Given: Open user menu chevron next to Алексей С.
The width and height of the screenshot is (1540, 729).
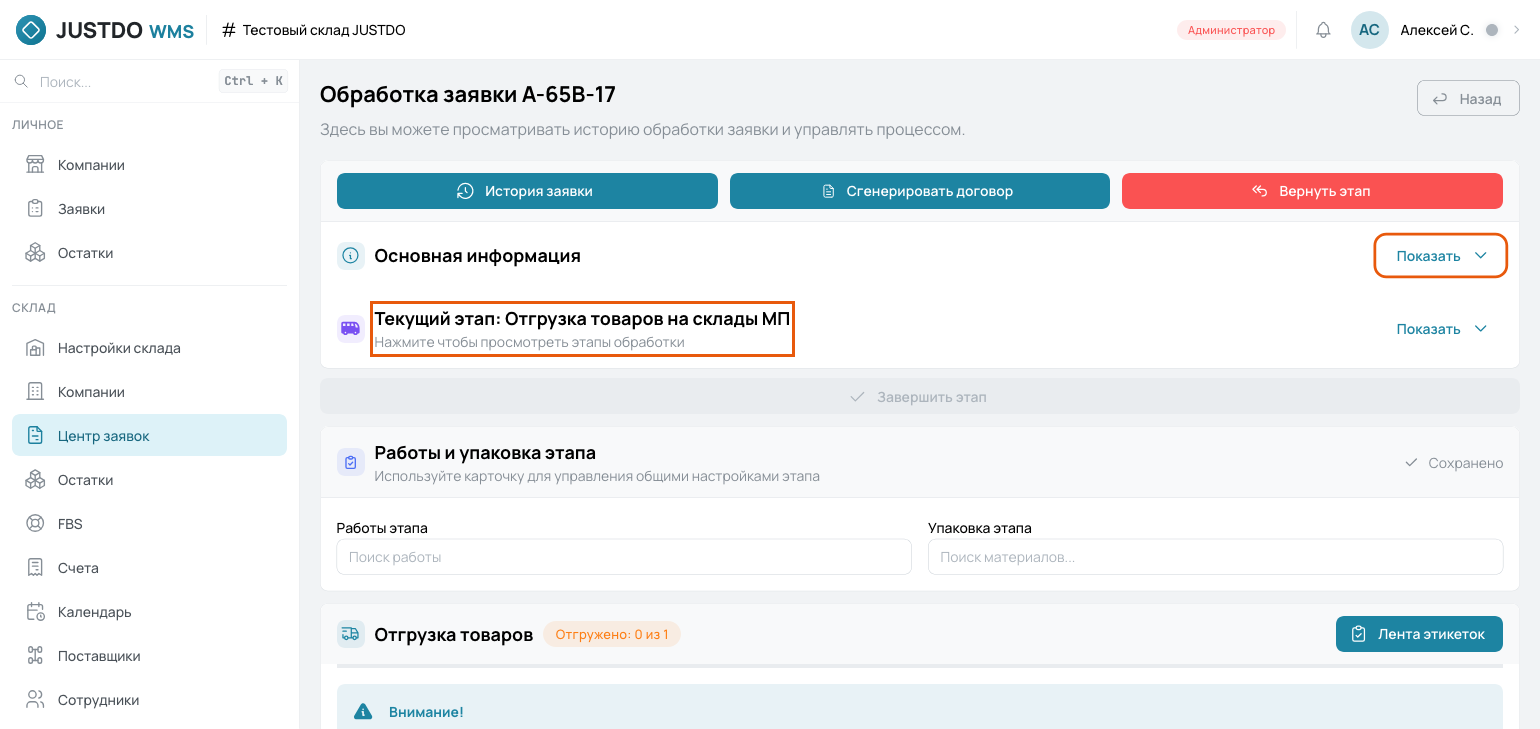Looking at the screenshot, I should coord(1516,30).
